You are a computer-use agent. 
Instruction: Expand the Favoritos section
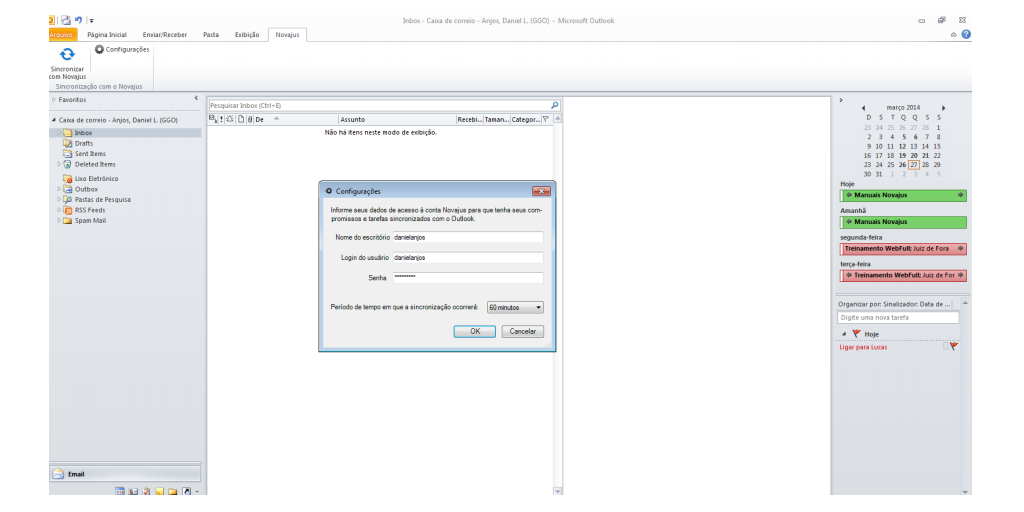[x=54, y=100]
